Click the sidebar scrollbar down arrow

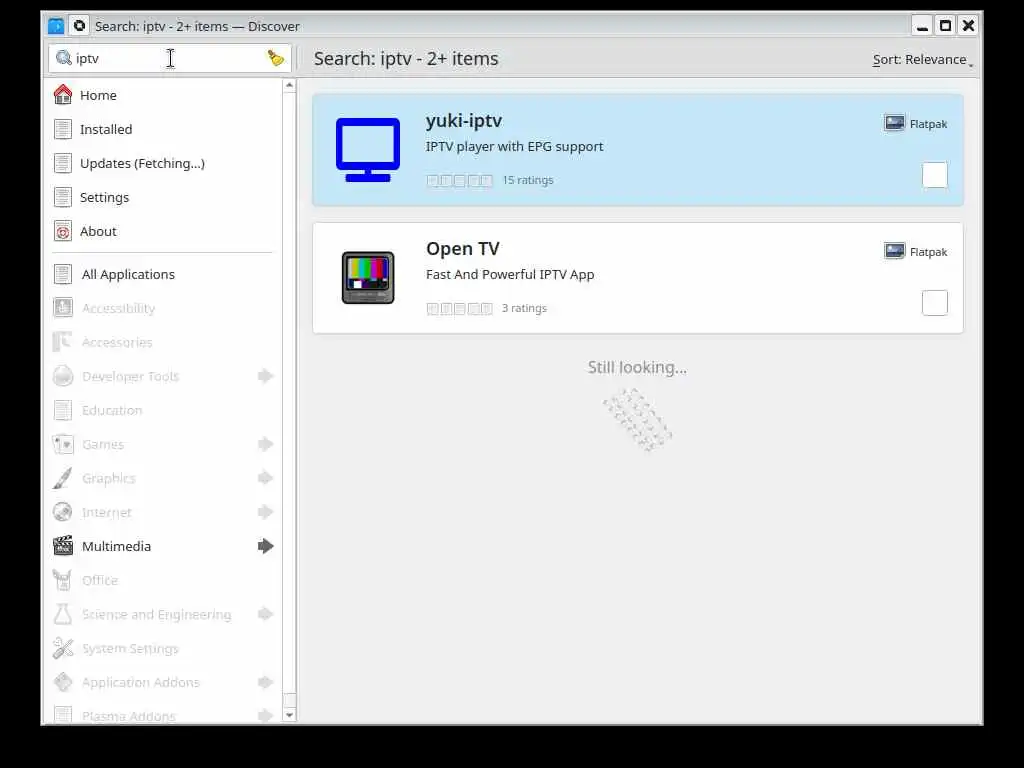(289, 715)
